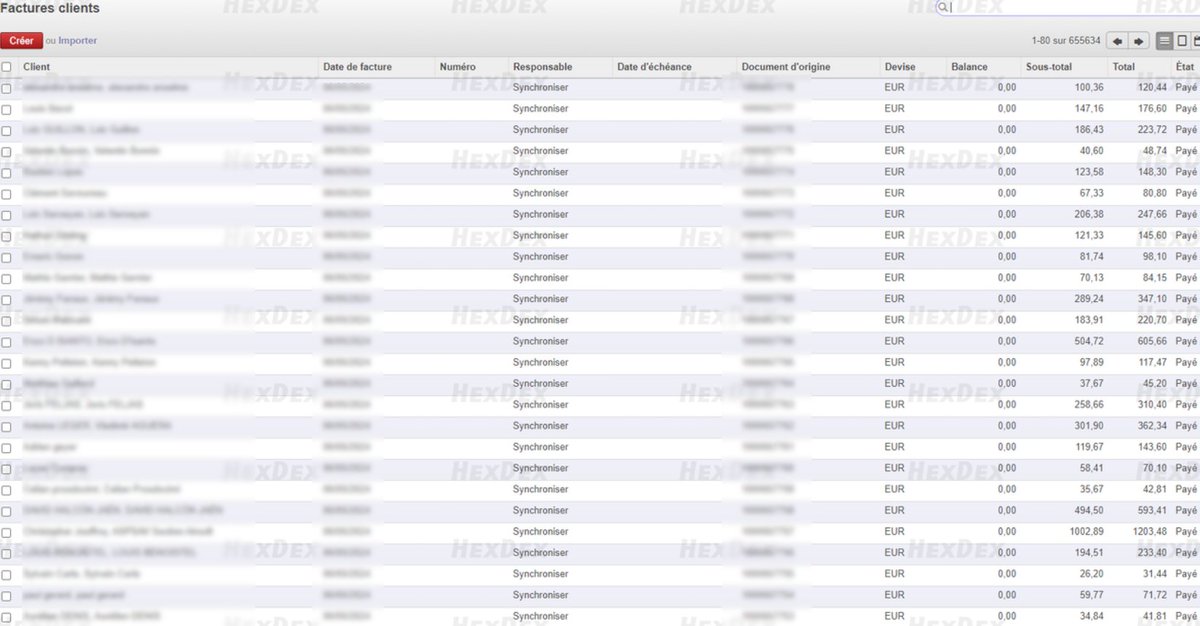
Task: Sort by the Numéro column header
Action: click(458, 67)
